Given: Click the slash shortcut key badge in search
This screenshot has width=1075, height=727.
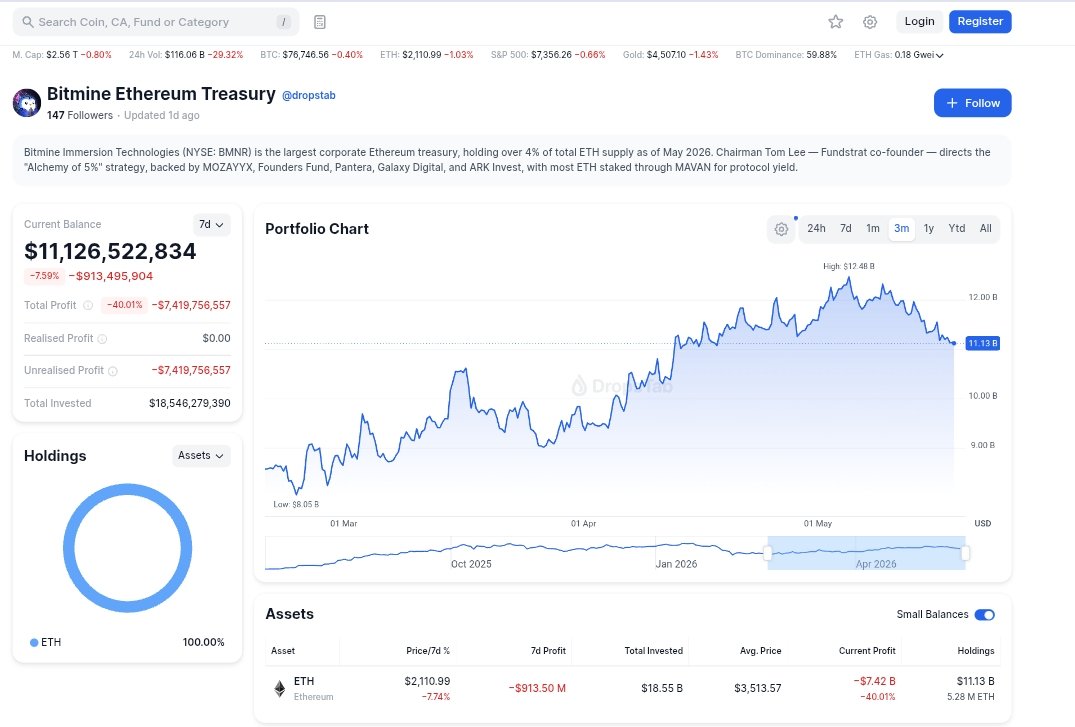Looking at the screenshot, I should click(x=283, y=22).
